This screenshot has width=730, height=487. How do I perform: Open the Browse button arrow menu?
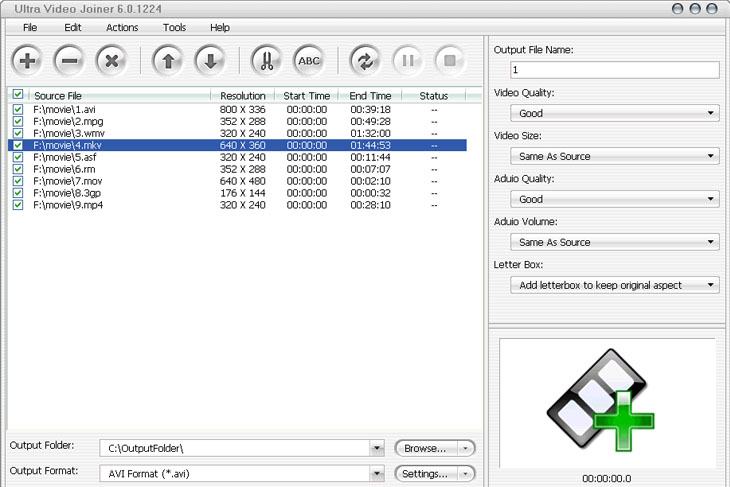click(x=465, y=448)
